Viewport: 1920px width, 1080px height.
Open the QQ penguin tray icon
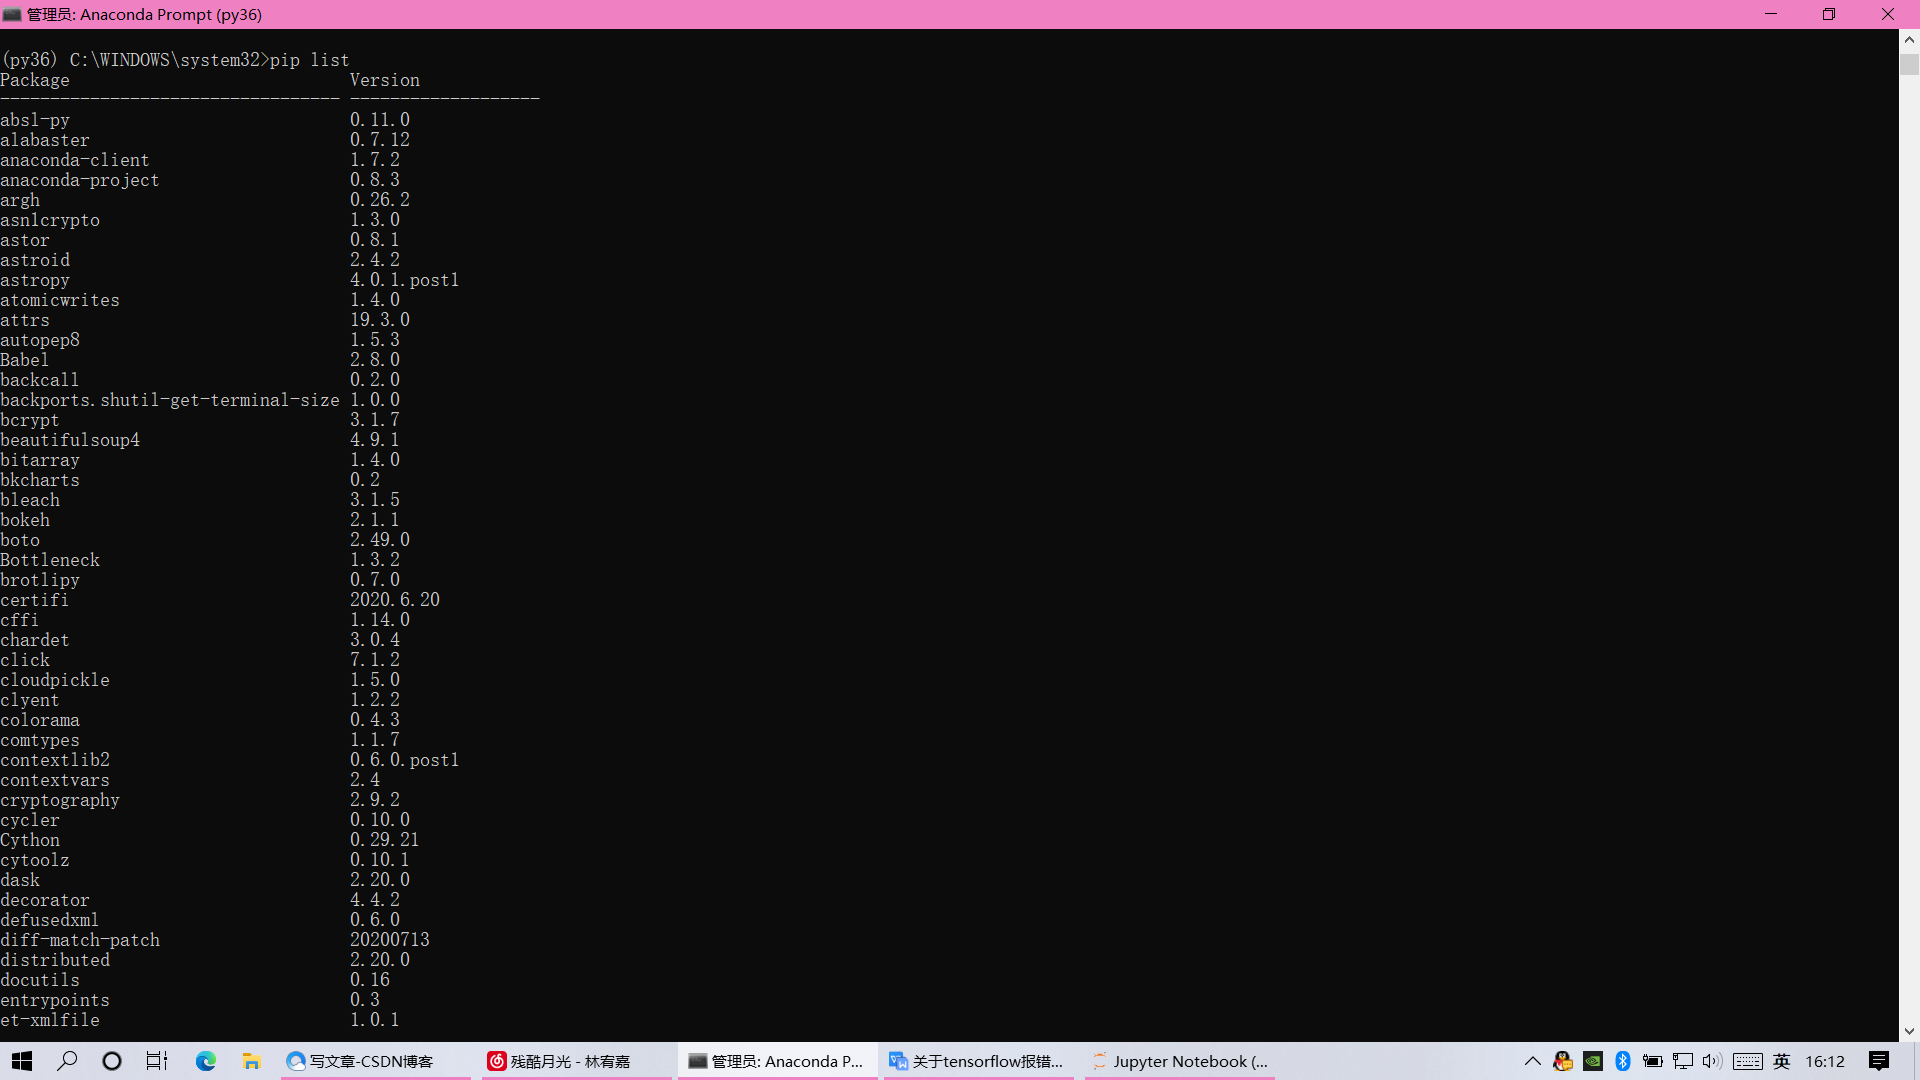(x=1563, y=1061)
